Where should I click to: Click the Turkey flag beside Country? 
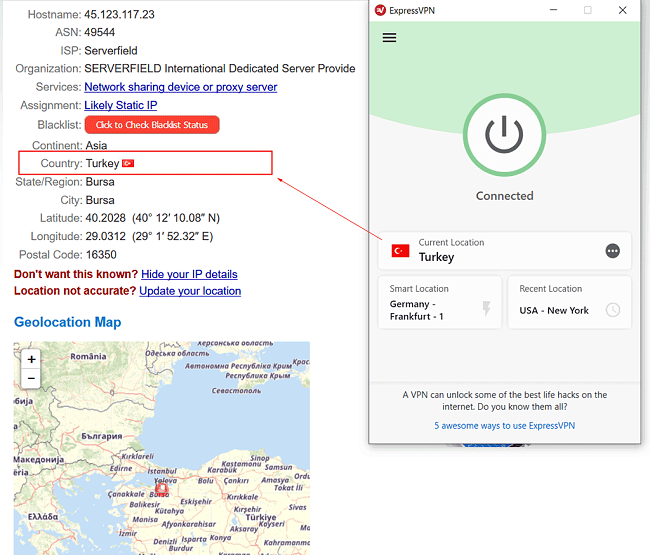pyautogui.click(x=128, y=163)
